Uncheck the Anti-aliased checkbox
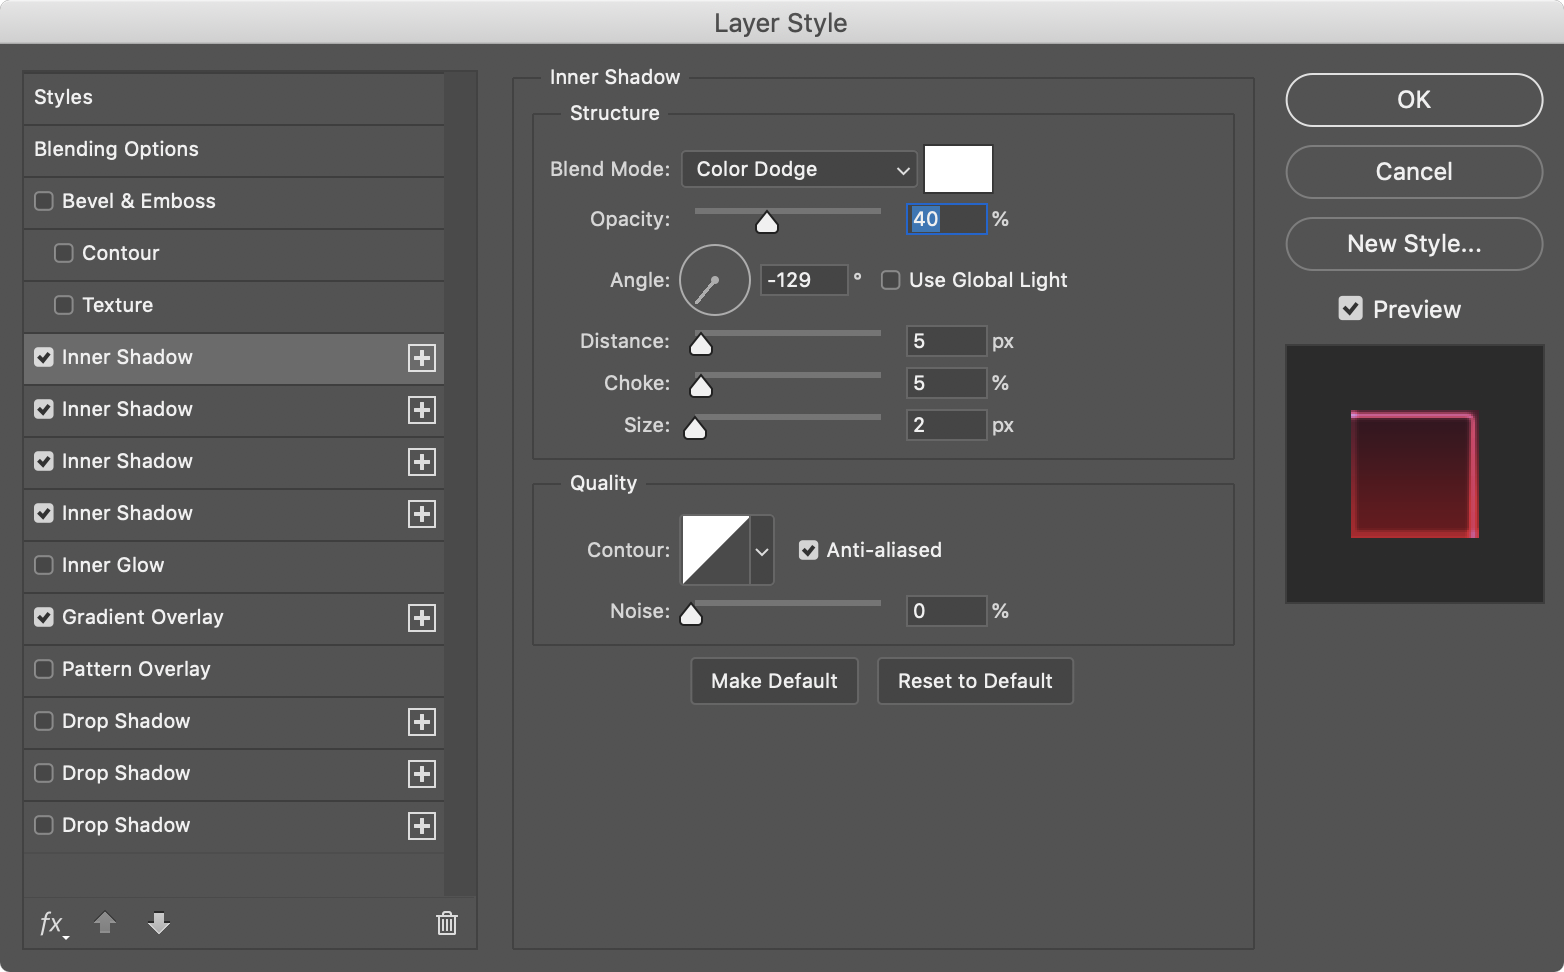This screenshot has width=1564, height=972. 808,550
